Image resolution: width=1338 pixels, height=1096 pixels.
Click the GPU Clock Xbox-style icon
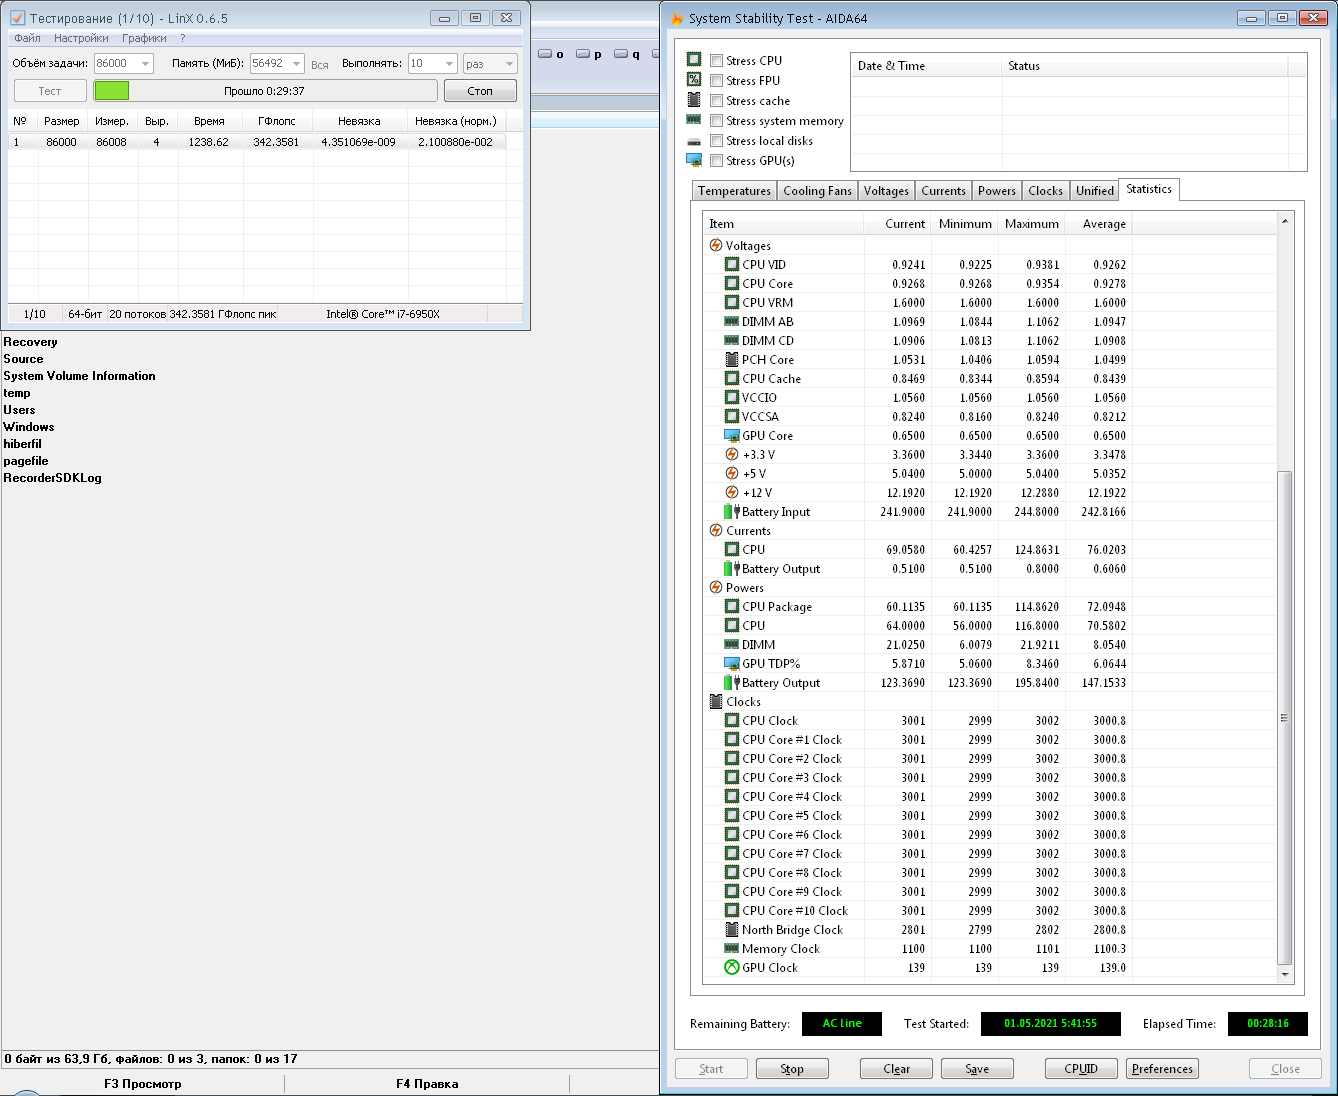[732, 967]
